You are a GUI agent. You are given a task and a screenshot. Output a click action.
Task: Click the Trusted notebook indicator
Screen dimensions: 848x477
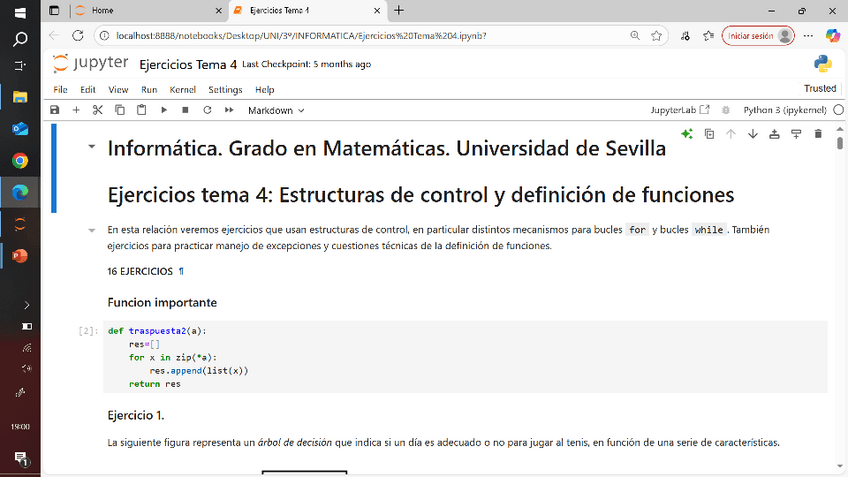[819, 89]
